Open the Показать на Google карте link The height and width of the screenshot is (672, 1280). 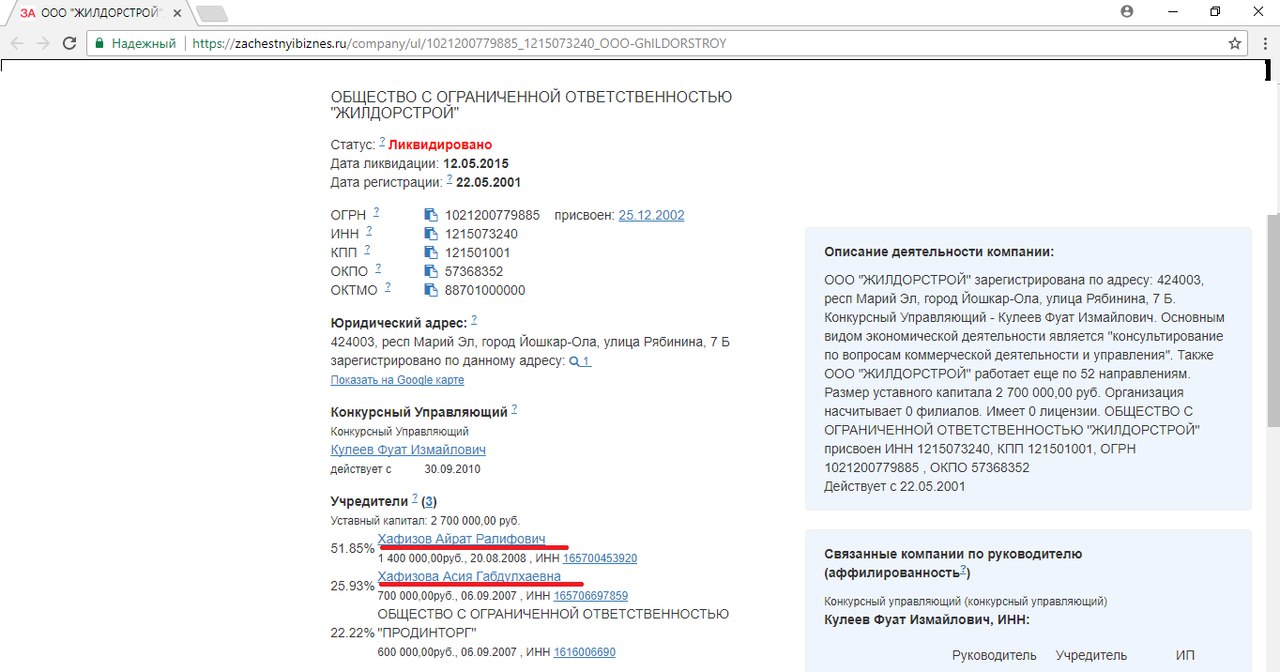pyautogui.click(x=397, y=380)
